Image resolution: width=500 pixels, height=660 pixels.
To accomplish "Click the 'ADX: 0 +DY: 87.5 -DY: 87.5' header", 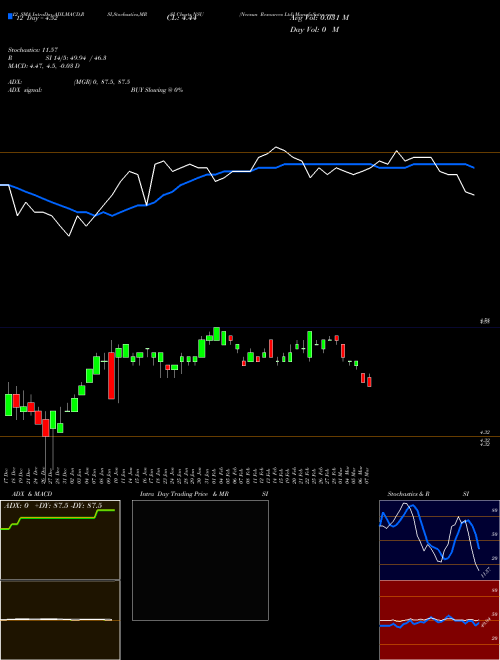I will 53,506.
